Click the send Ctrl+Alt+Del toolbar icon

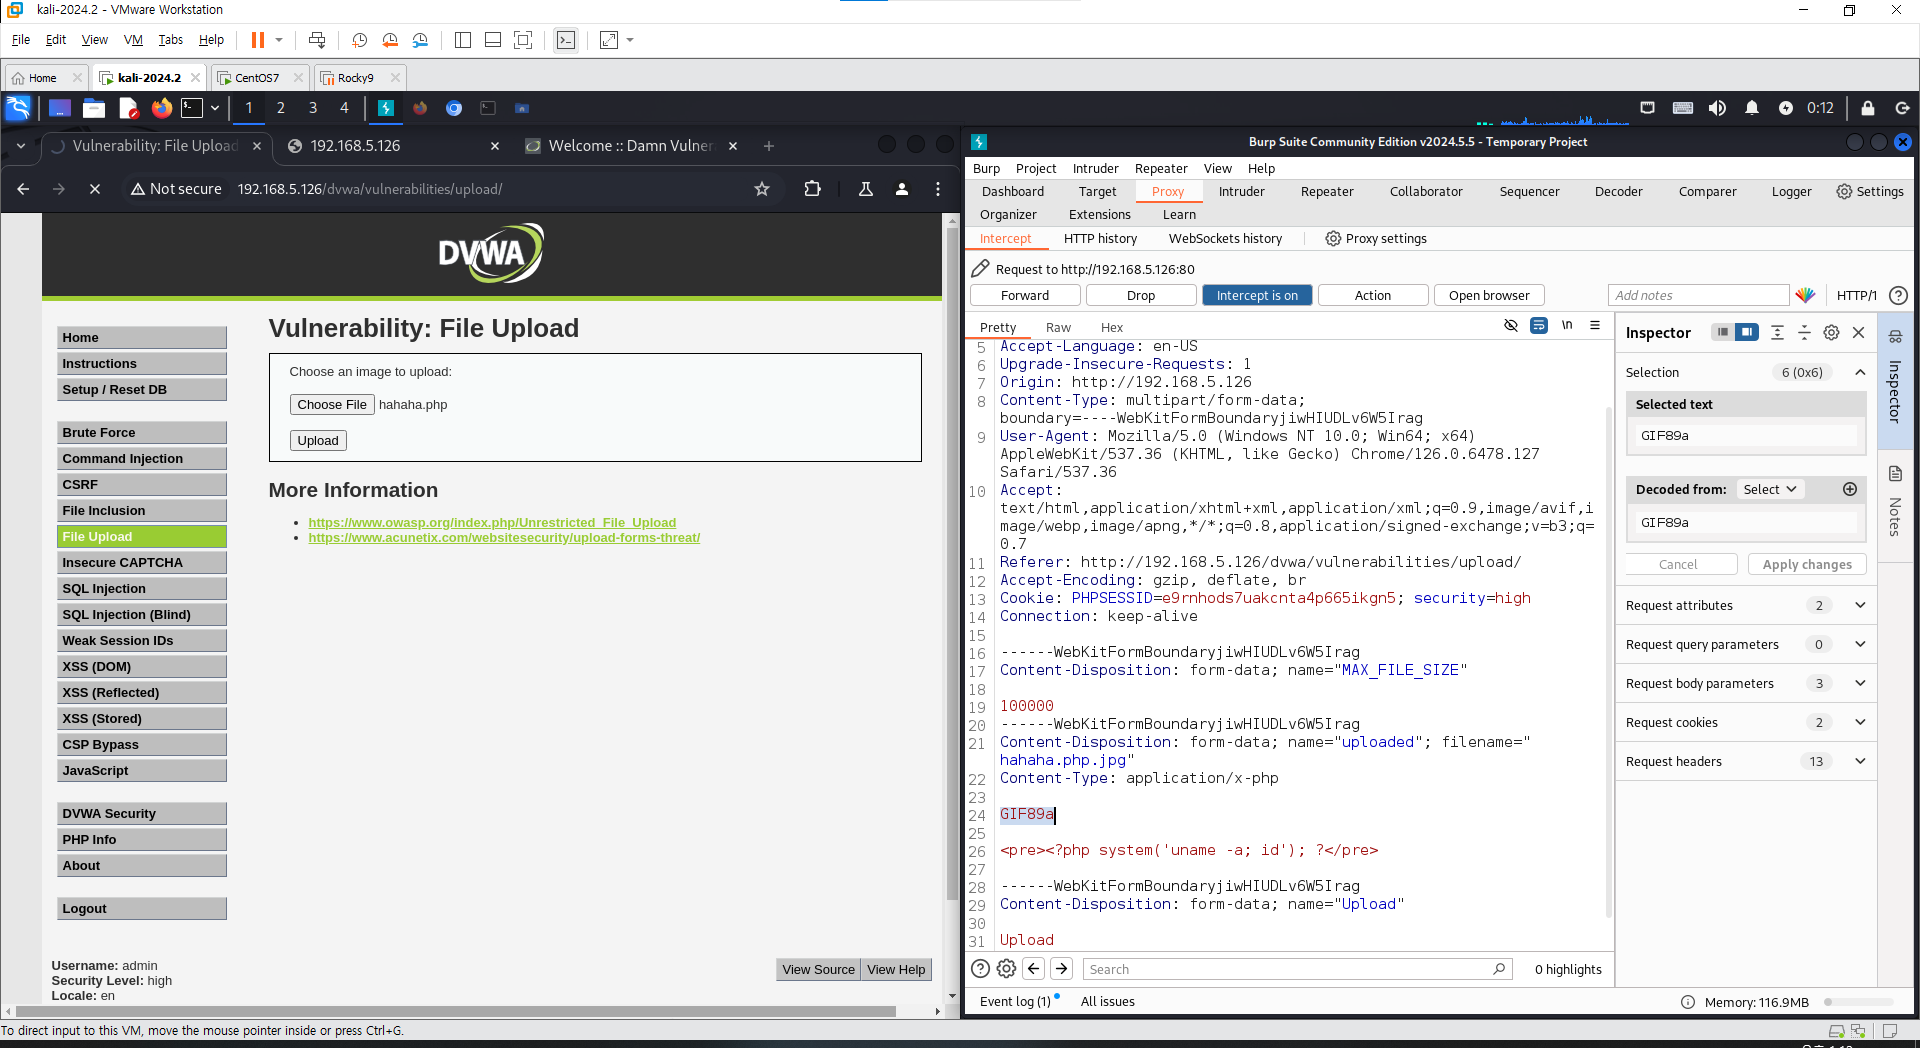pyautogui.click(x=317, y=40)
